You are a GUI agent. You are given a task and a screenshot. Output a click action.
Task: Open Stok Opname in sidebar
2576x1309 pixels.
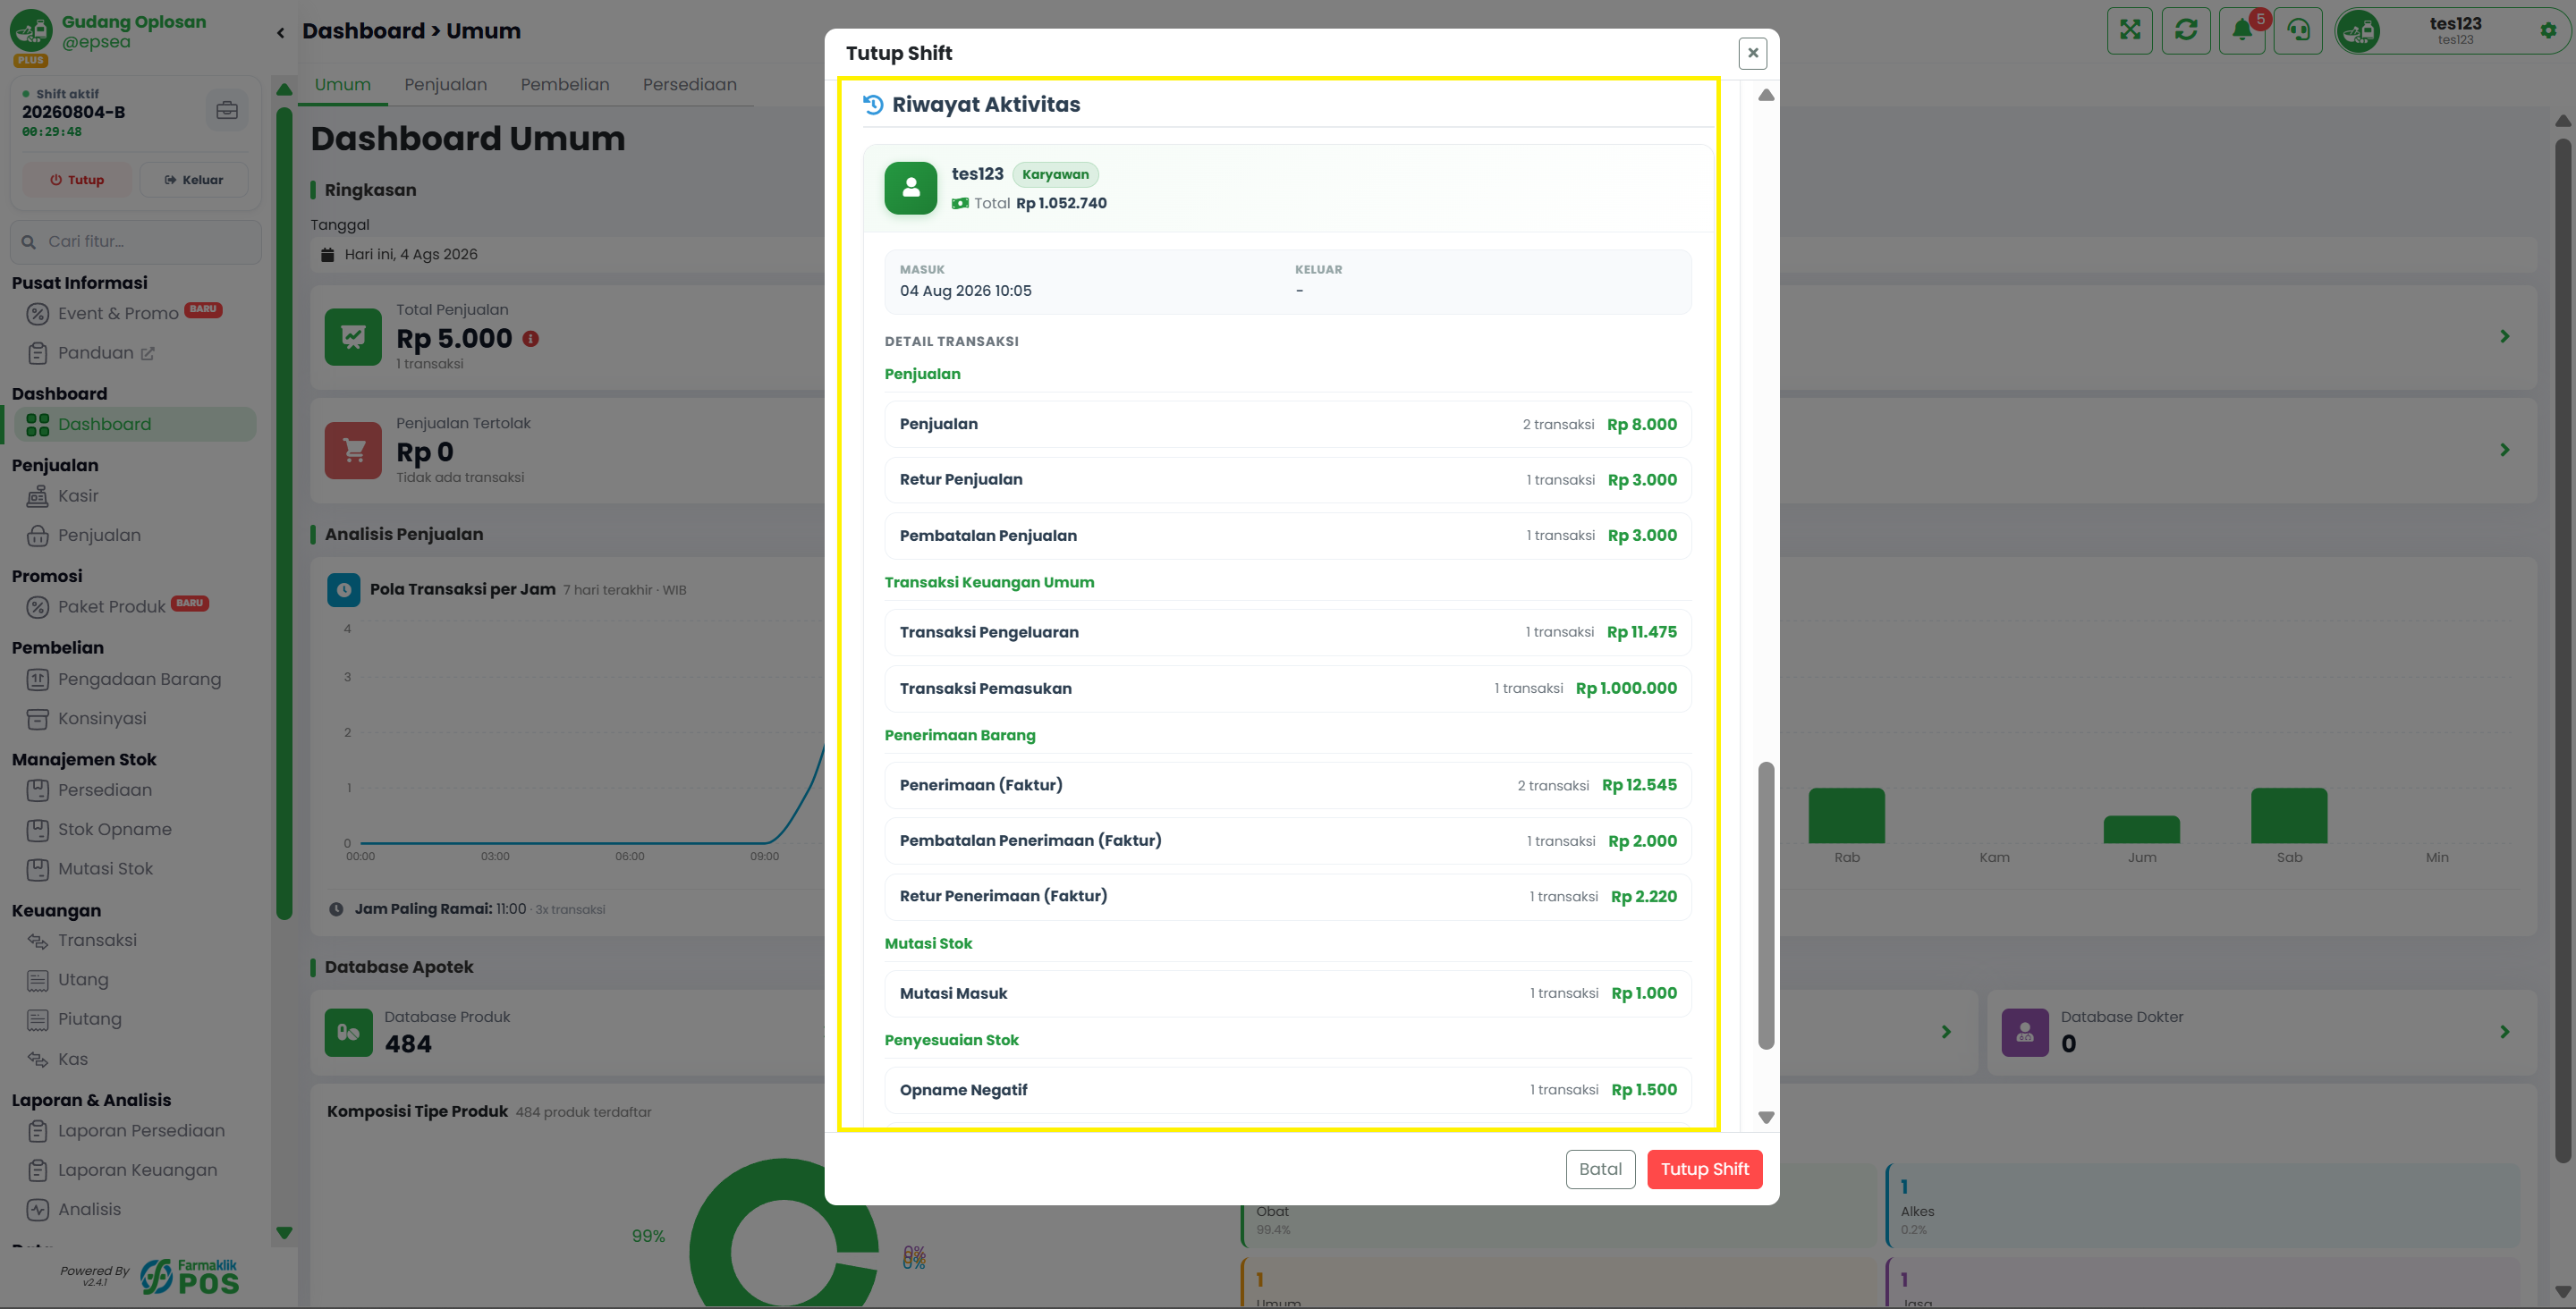click(115, 829)
